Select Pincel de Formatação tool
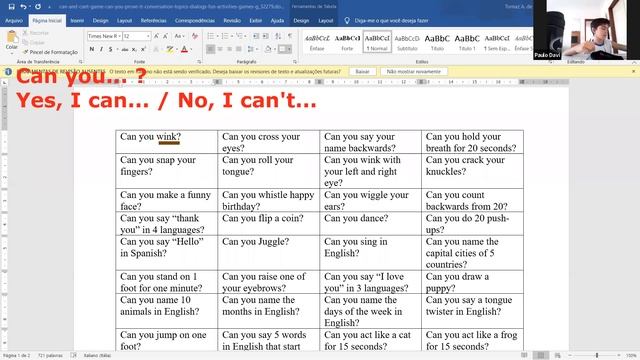The width and height of the screenshot is (640, 360). tap(50, 52)
